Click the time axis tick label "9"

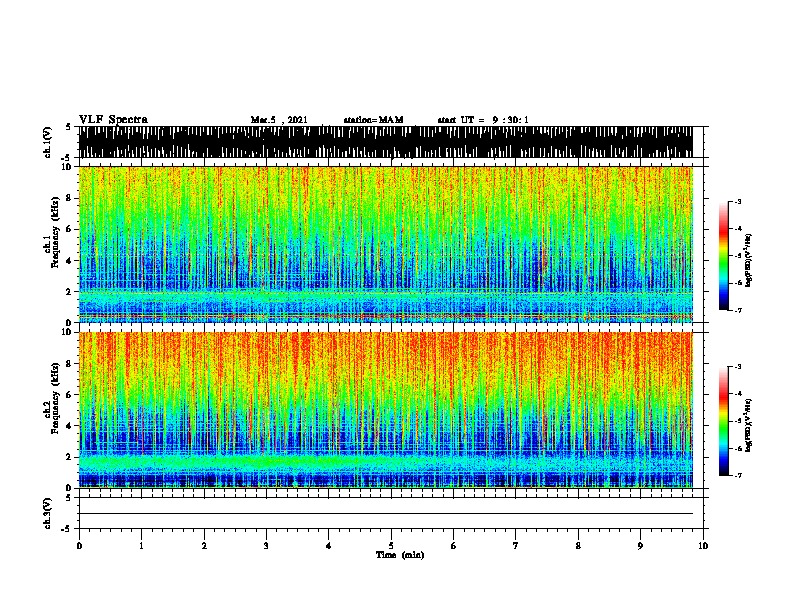[x=640, y=546]
